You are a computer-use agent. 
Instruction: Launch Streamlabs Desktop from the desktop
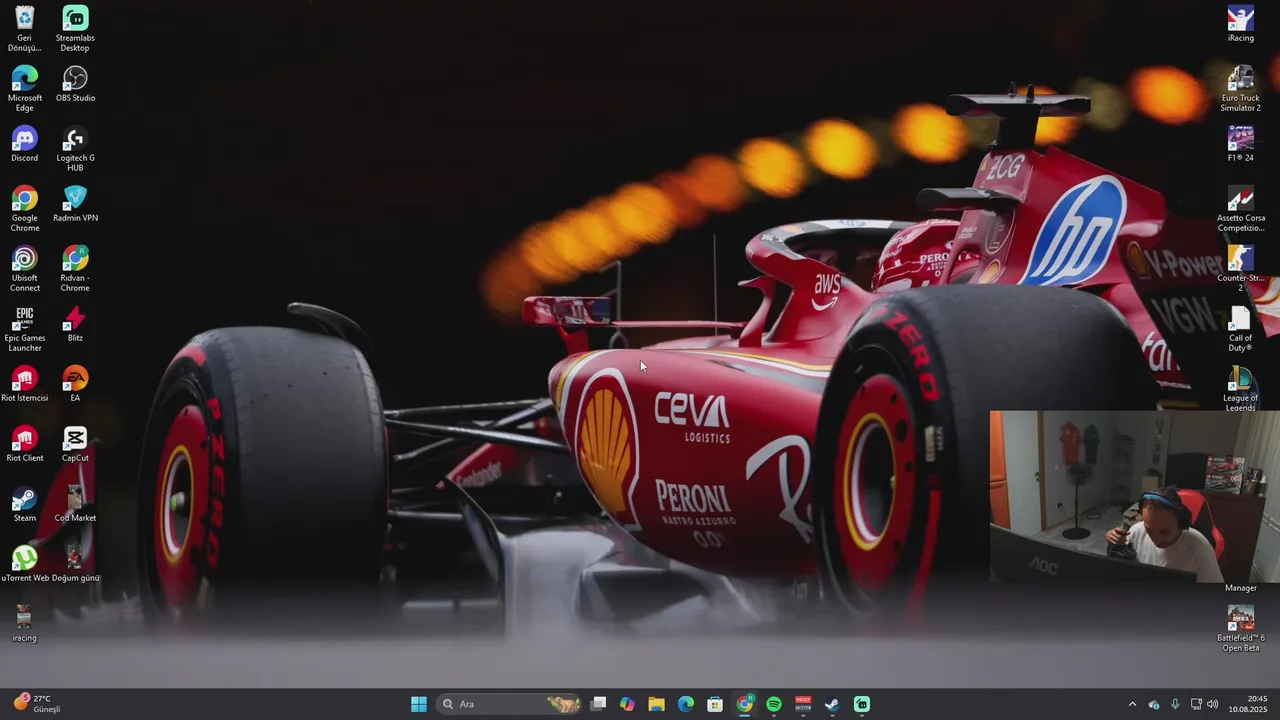coord(75,28)
